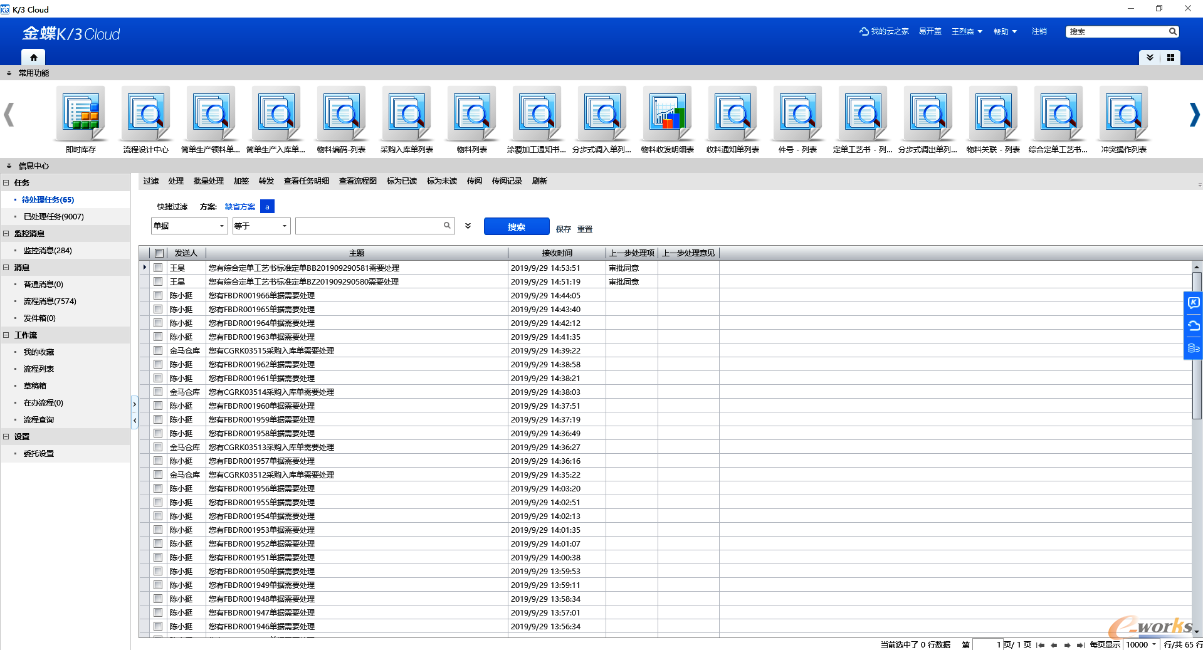
Task: Open the 定单工艺书 list shortcut icon
Action: click(x=863, y=113)
